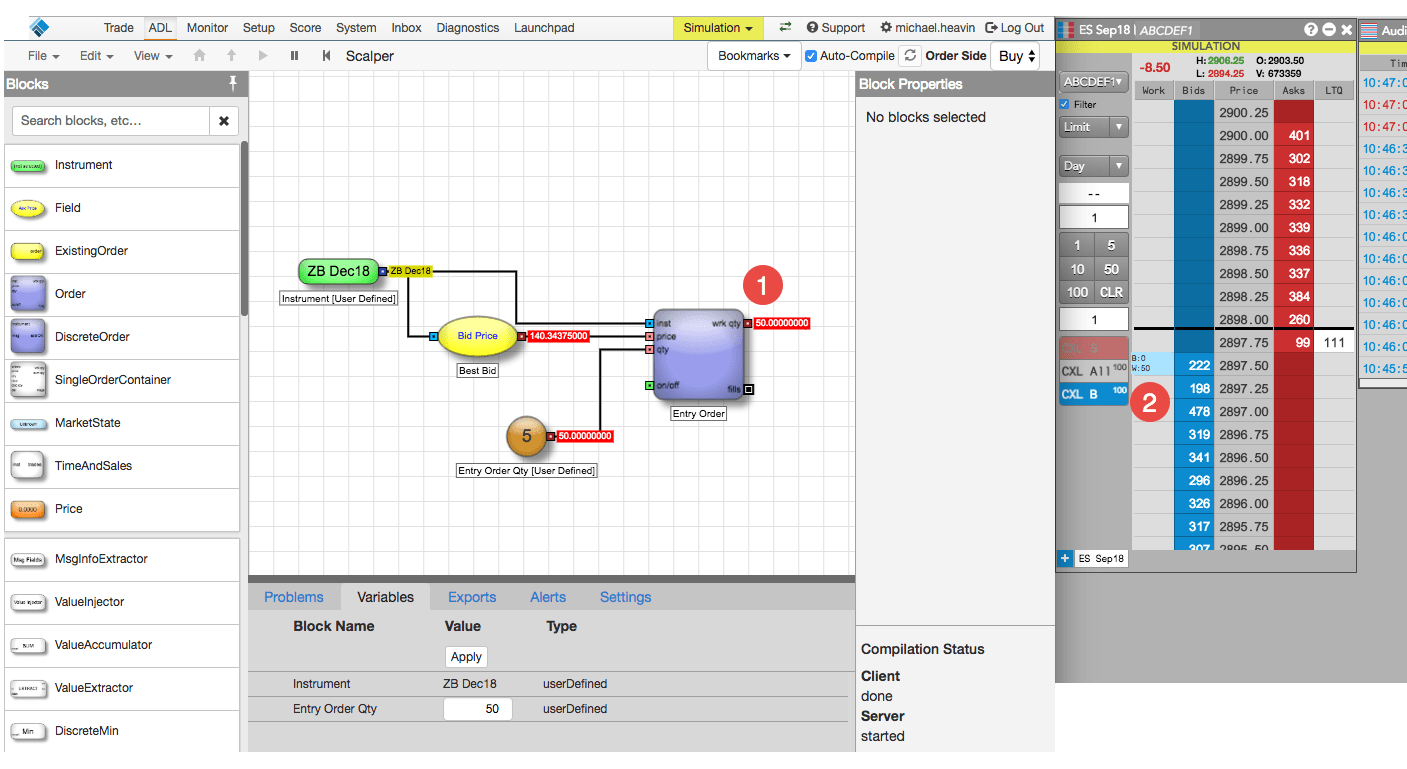Select the ValueExtractor block icon
Image resolution: width=1407 pixels, height=769 pixels.
click(x=28, y=688)
